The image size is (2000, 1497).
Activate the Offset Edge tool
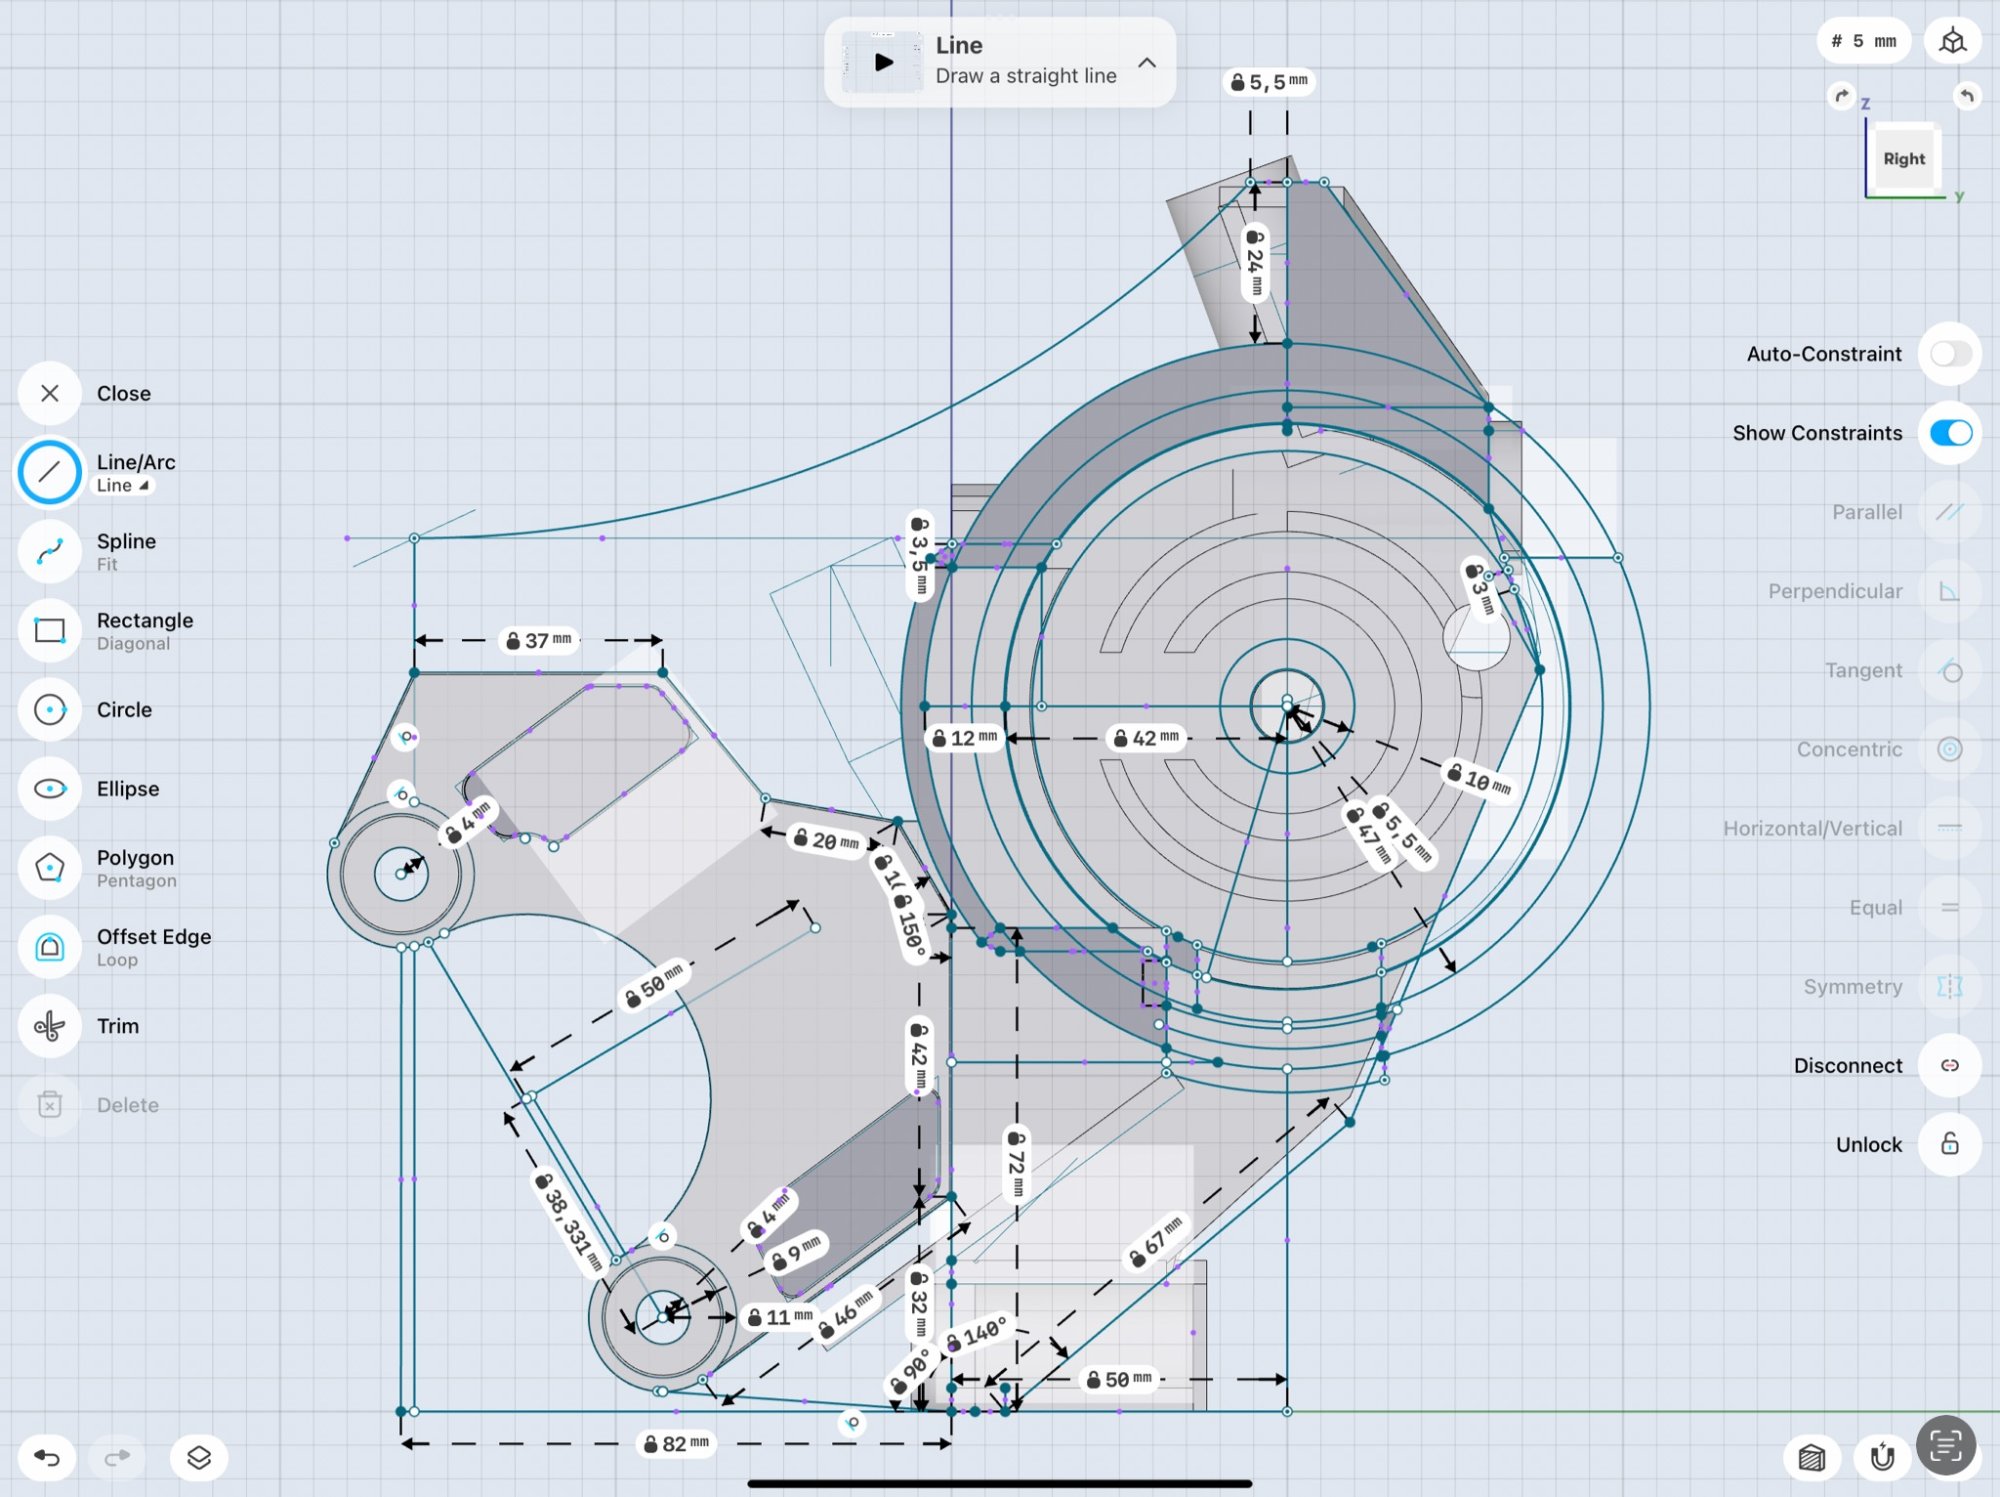49,946
